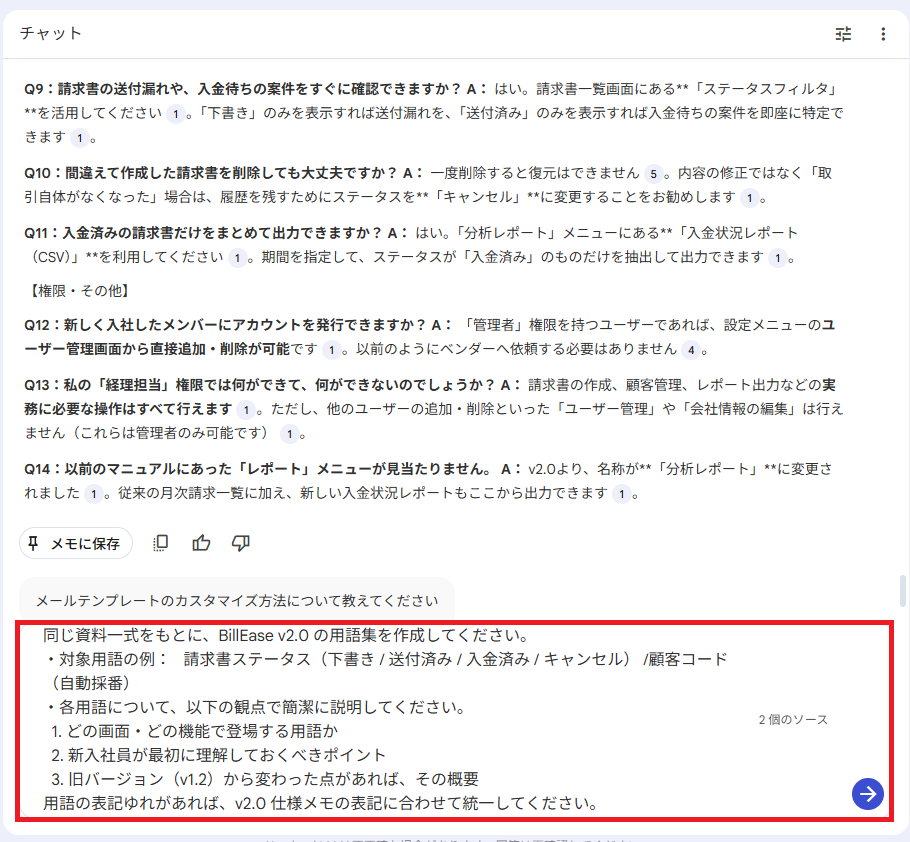
Task: Click the 「入金状況レポート（CSV）」 text in Q11
Action: point(411,245)
